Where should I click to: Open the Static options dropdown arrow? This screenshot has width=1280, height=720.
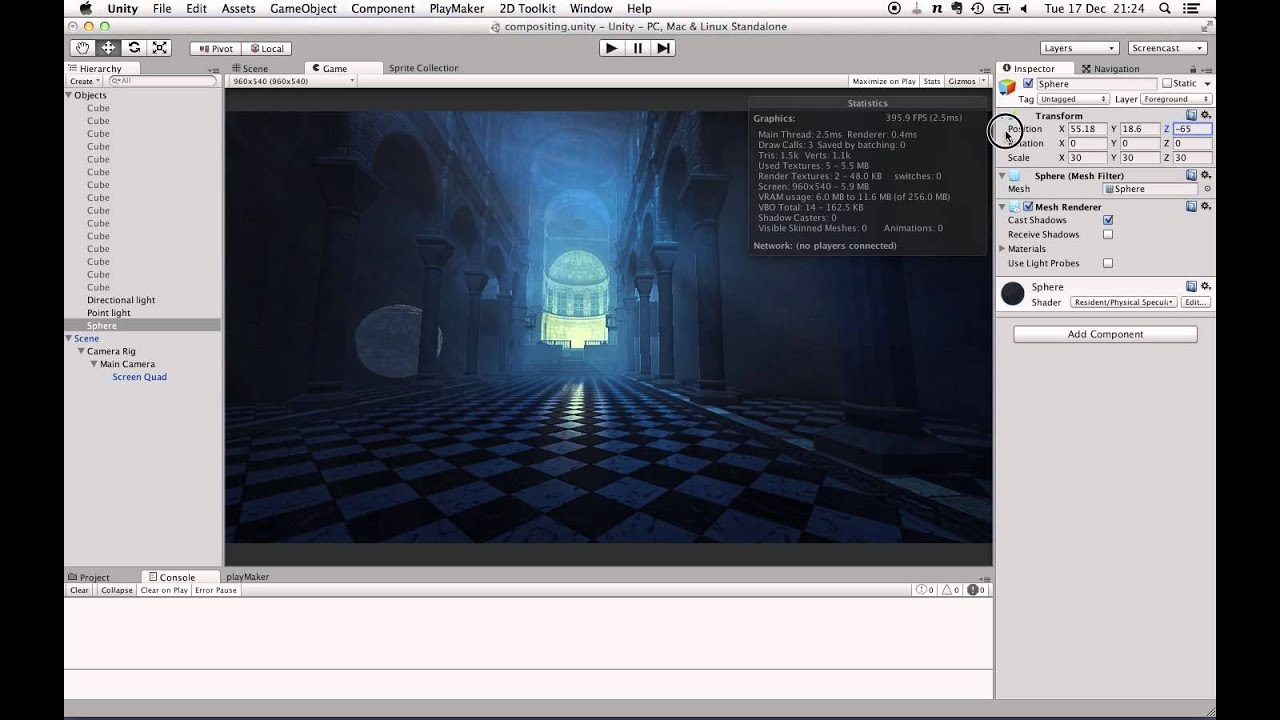click(x=1207, y=84)
